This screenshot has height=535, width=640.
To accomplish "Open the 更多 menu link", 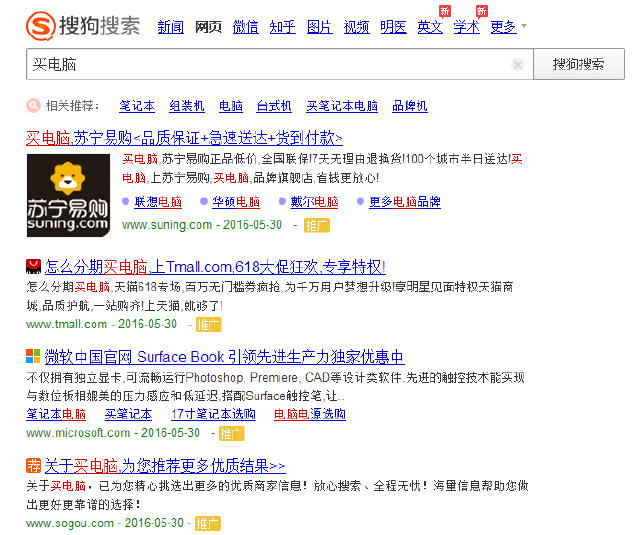I will 504,27.
